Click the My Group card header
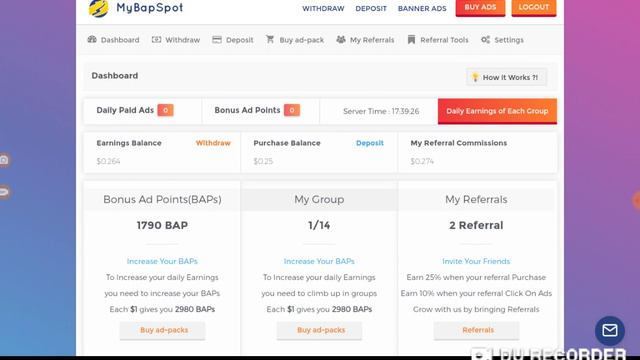Screen dimensions: 640x360 point(319,200)
